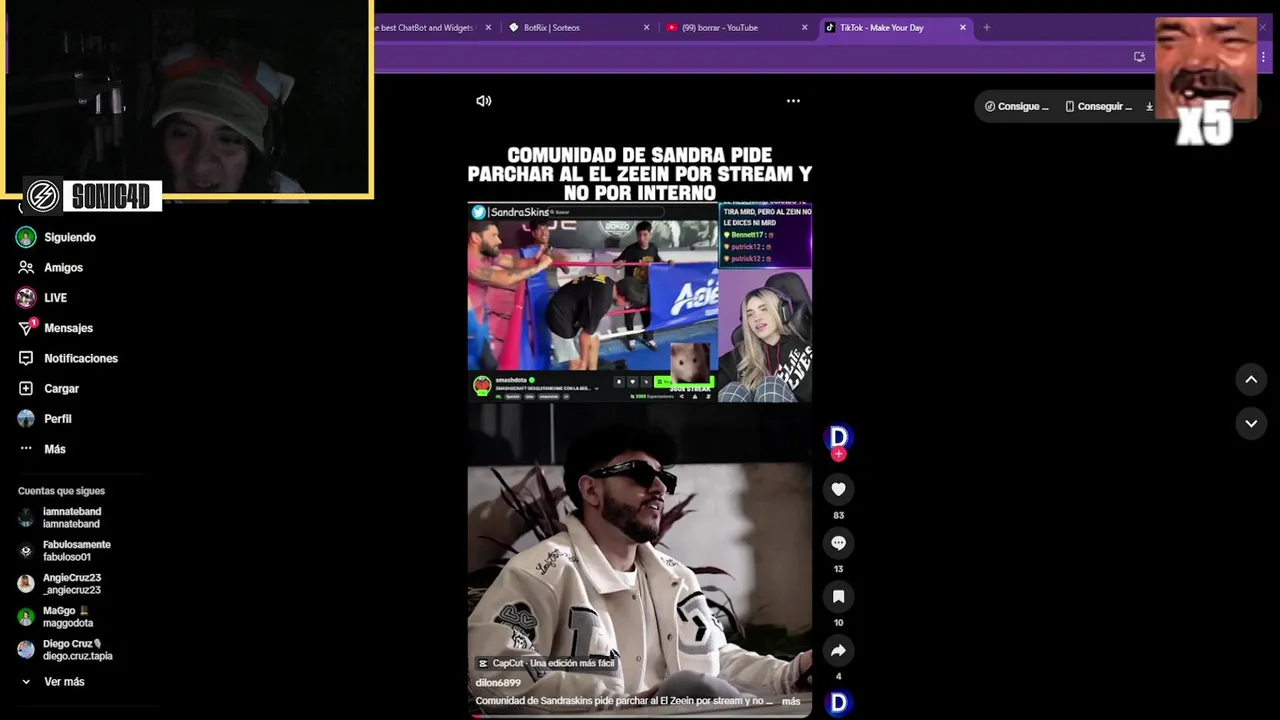Click the Conseguir app button

click(1098, 106)
